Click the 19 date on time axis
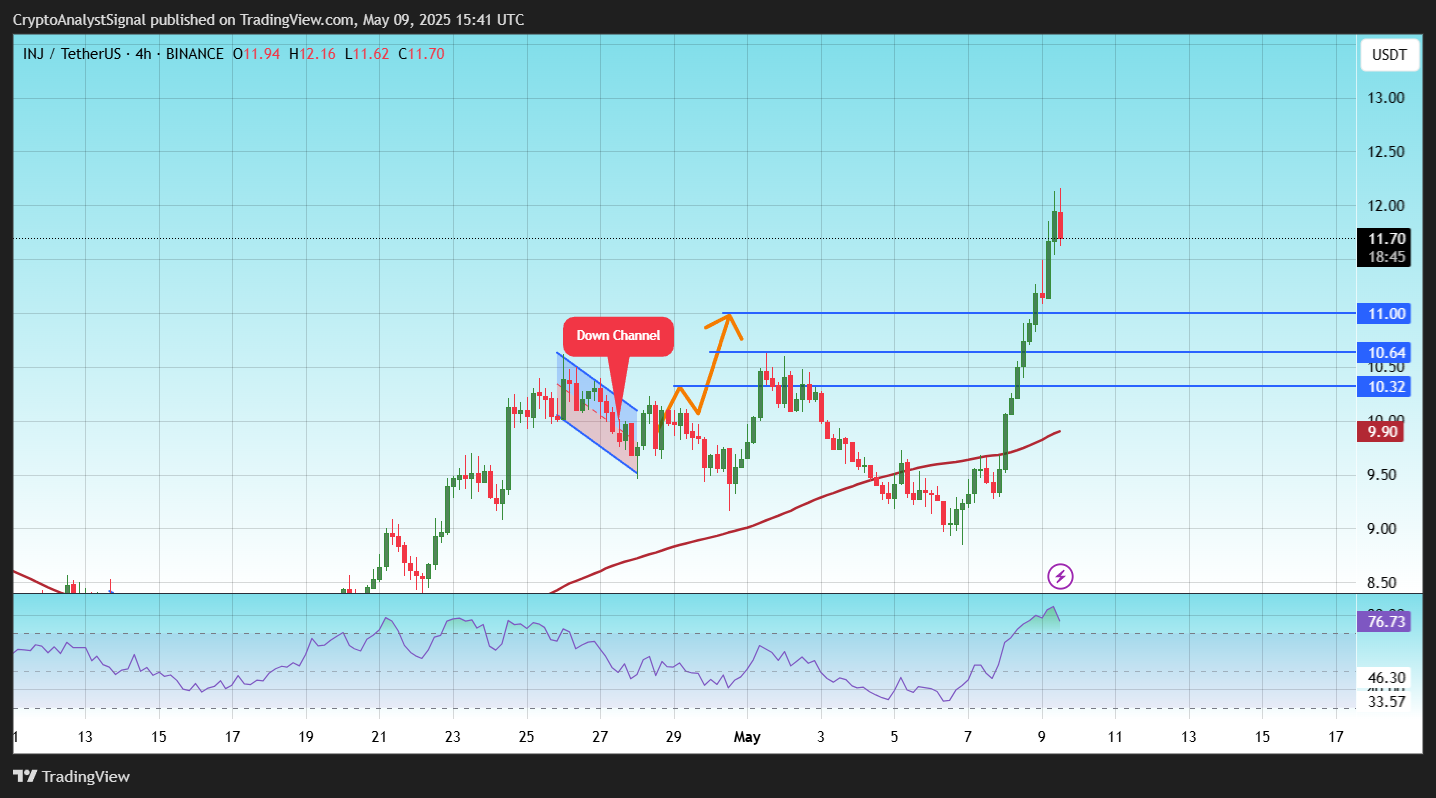 (x=306, y=737)
